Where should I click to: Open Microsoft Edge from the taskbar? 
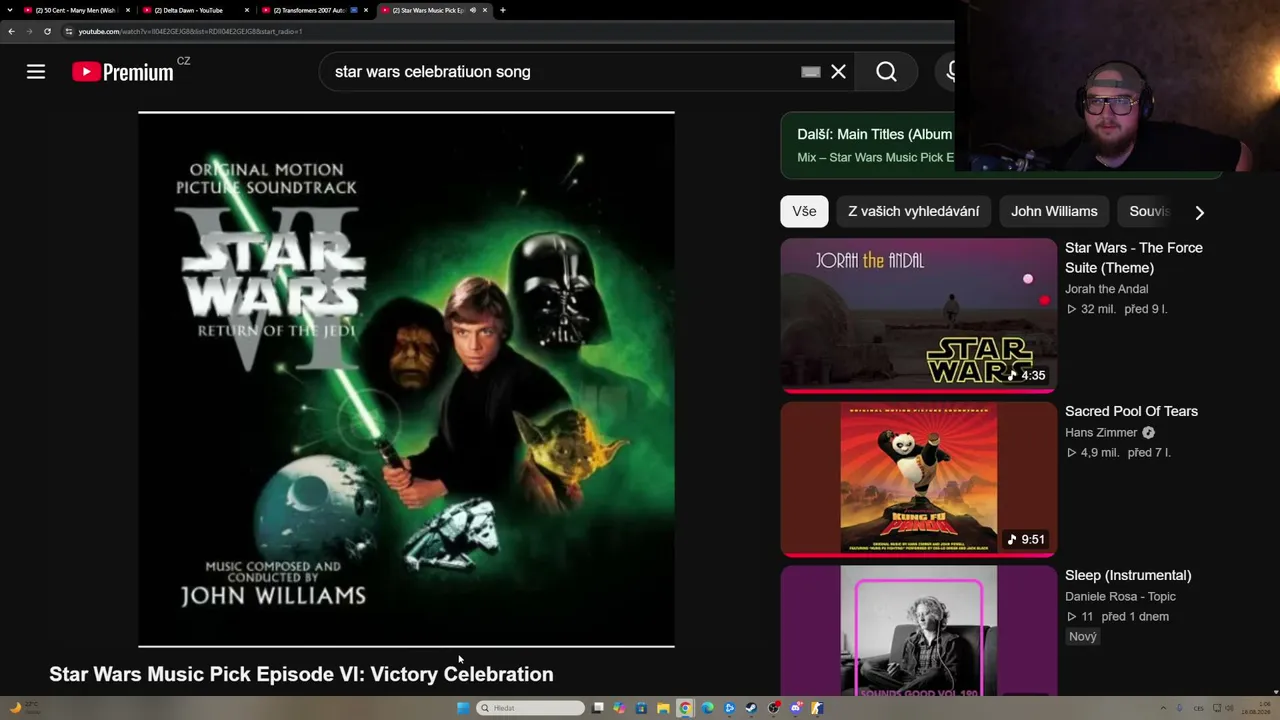[707, 708]
